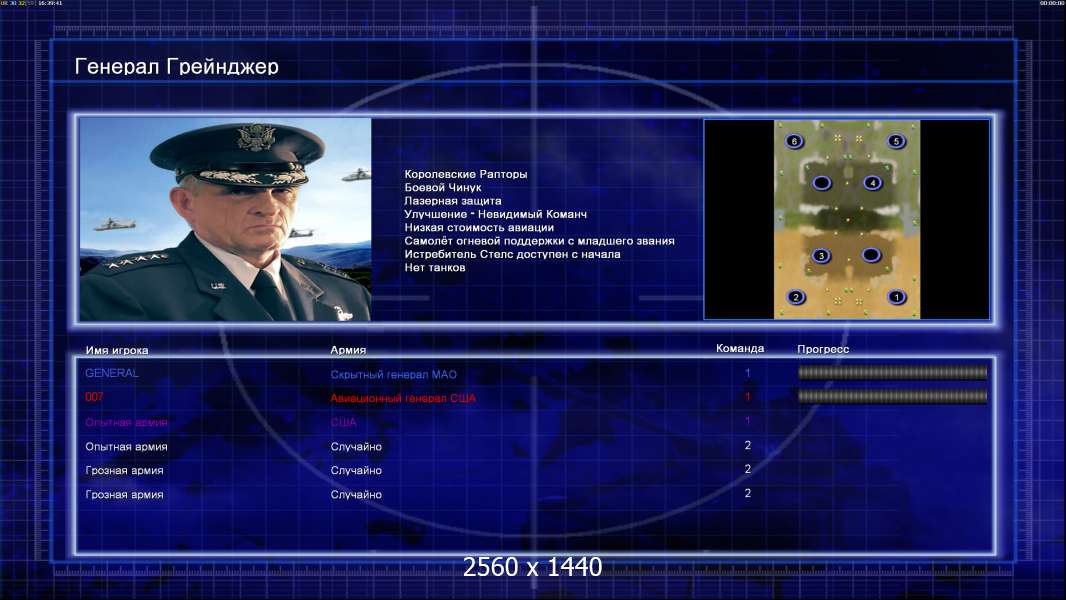This screenshot has height=600, width=1066.
Task: Click General Granger's portrait image
Action: pyautogui.click(x=225, y=219)
